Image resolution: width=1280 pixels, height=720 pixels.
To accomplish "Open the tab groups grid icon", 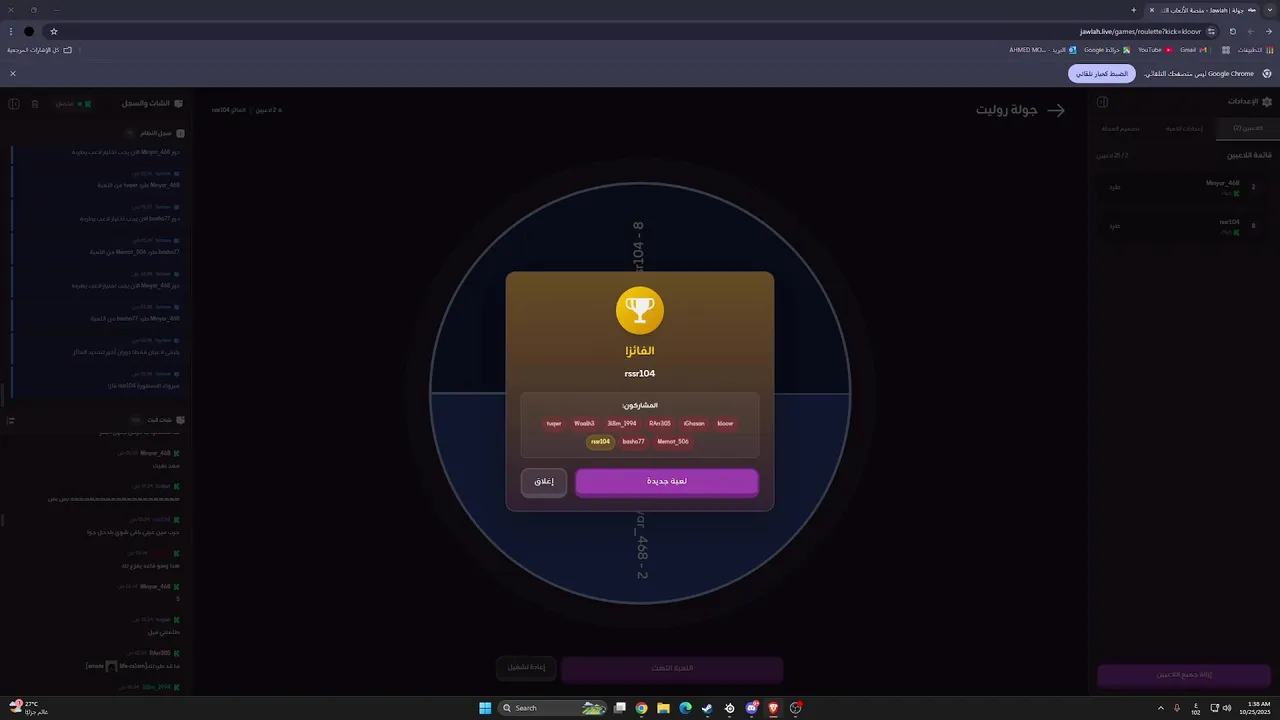I will pyautogui.click(x=1226, y=50).
